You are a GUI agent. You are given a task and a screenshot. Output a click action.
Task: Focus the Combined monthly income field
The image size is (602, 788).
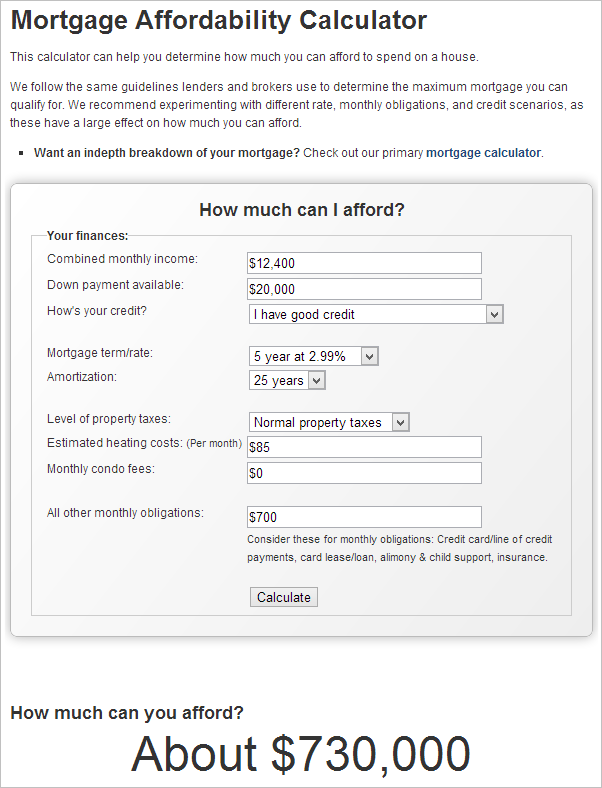(364, 263)
